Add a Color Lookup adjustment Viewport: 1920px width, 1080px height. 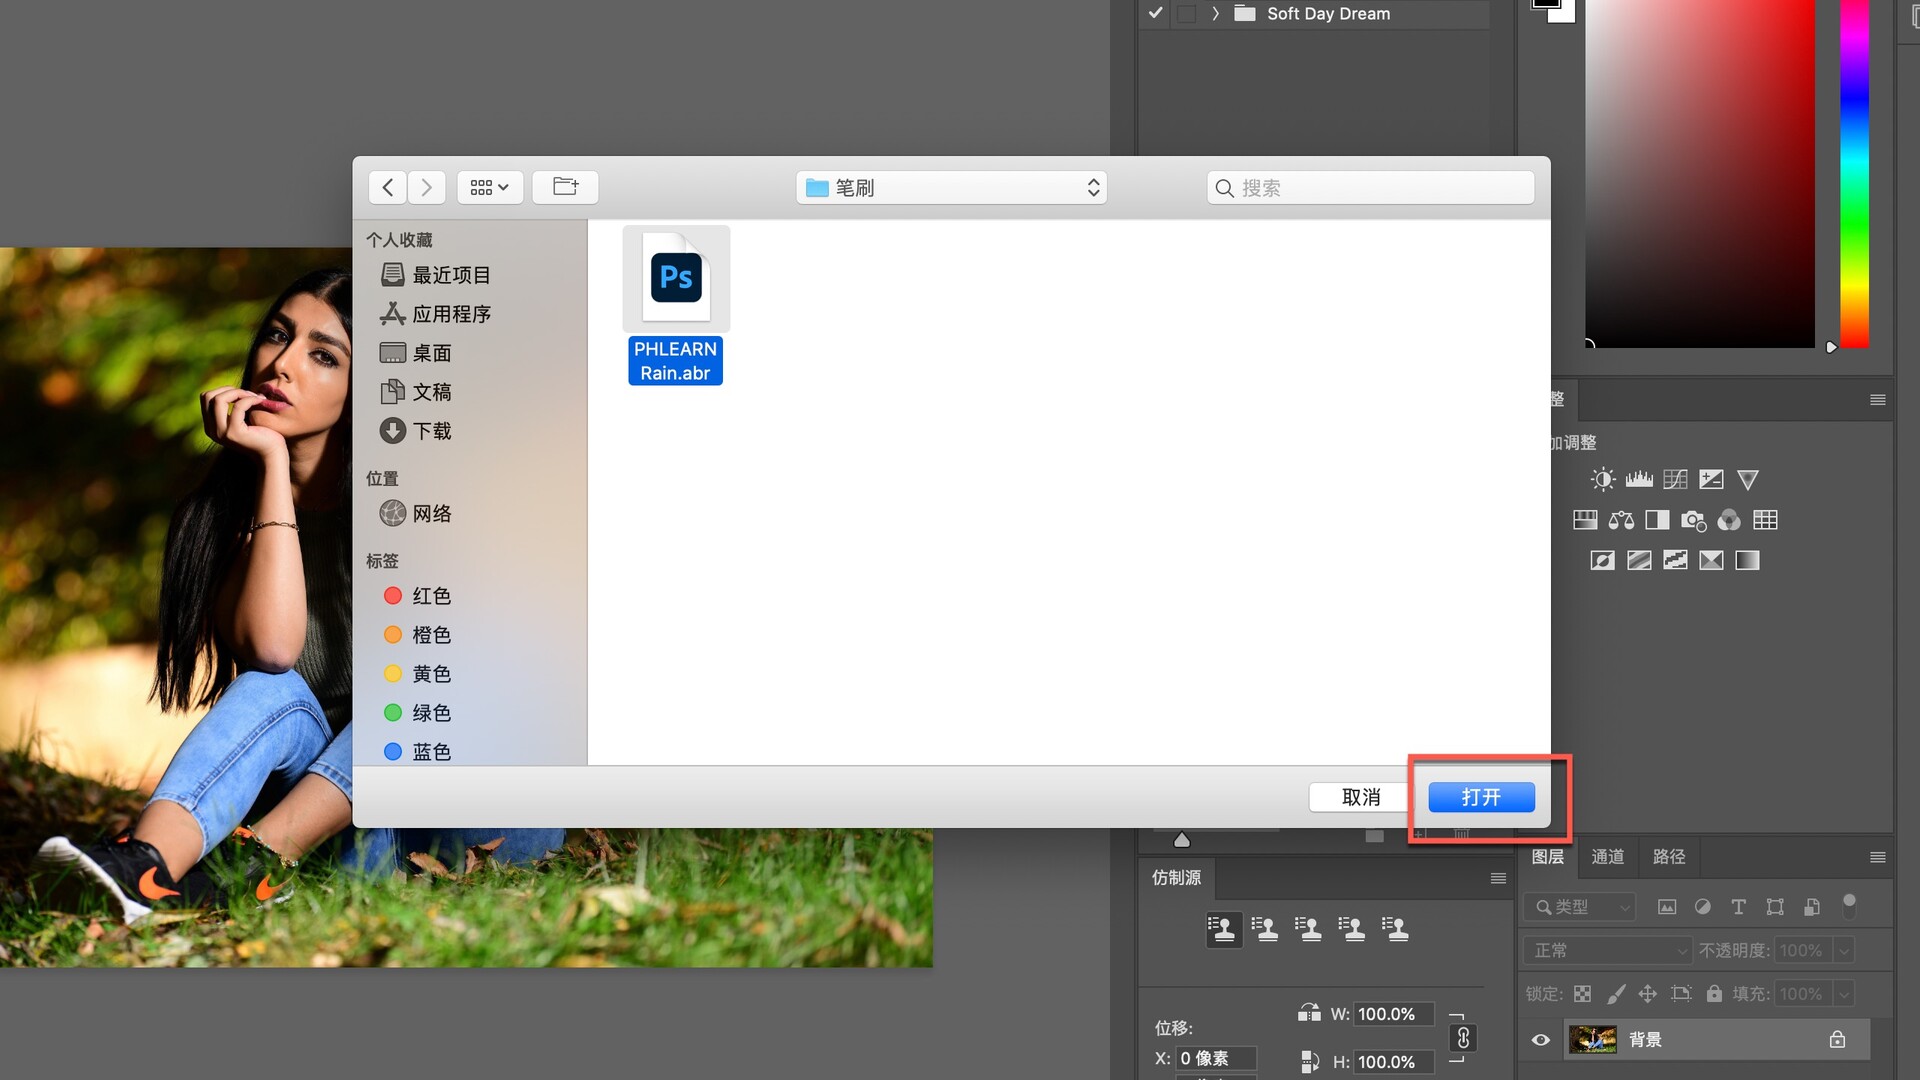(x=1765, y=520)
